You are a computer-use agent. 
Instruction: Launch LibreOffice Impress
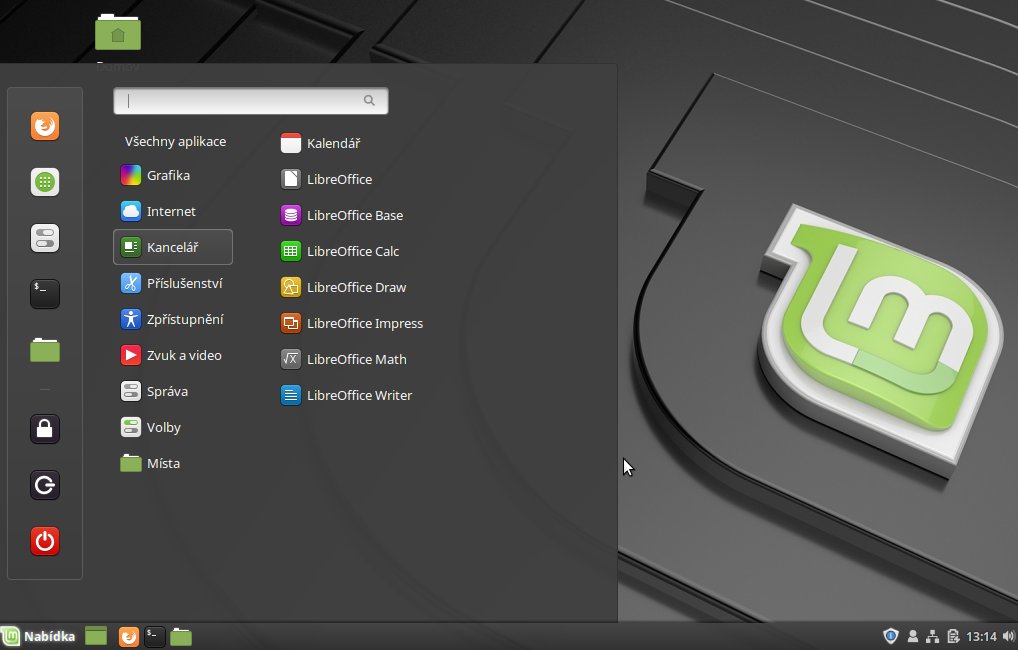coord(352,323)
